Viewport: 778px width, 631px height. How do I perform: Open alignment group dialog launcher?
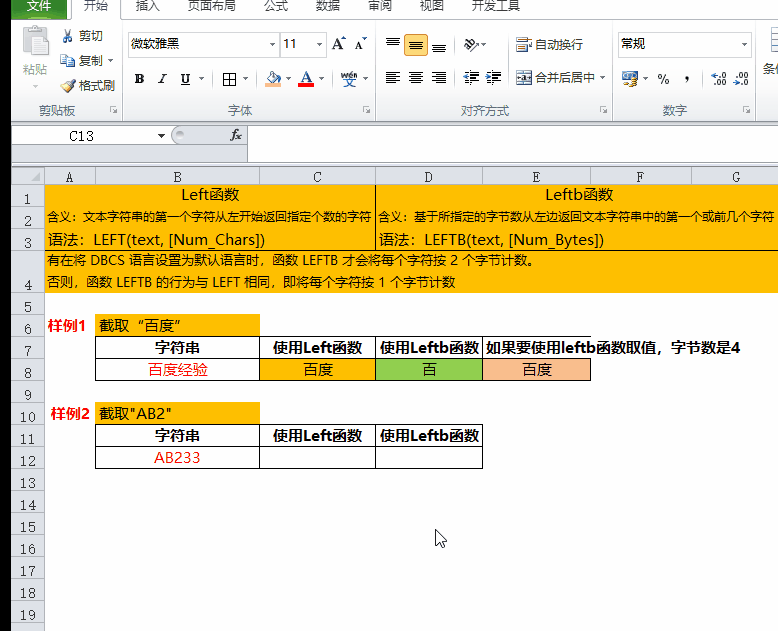(603, 110)
